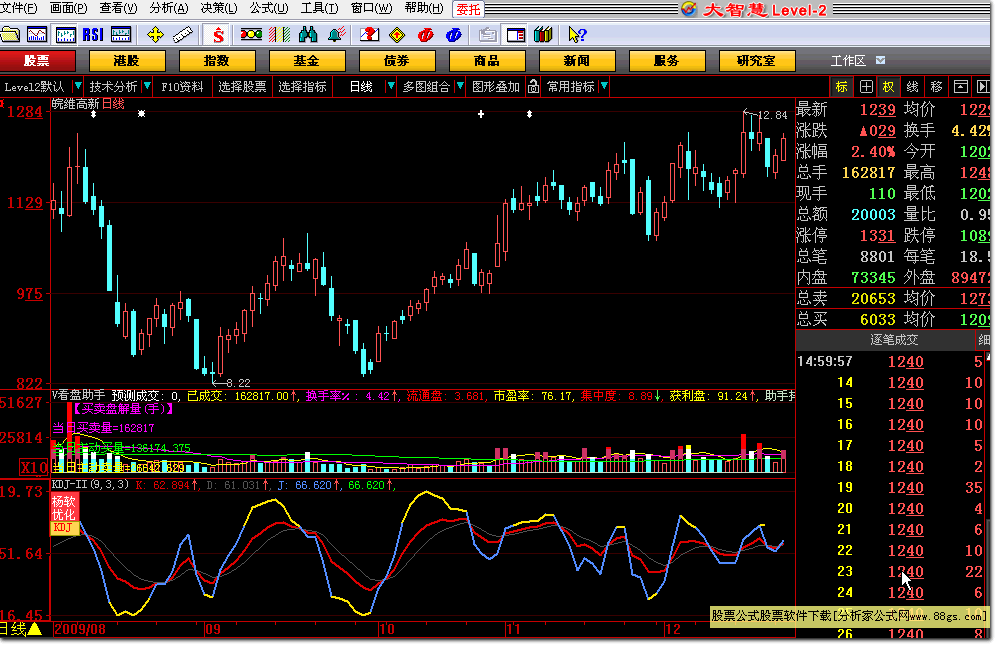Toggle the 权 adjustment button

[888, 87]
